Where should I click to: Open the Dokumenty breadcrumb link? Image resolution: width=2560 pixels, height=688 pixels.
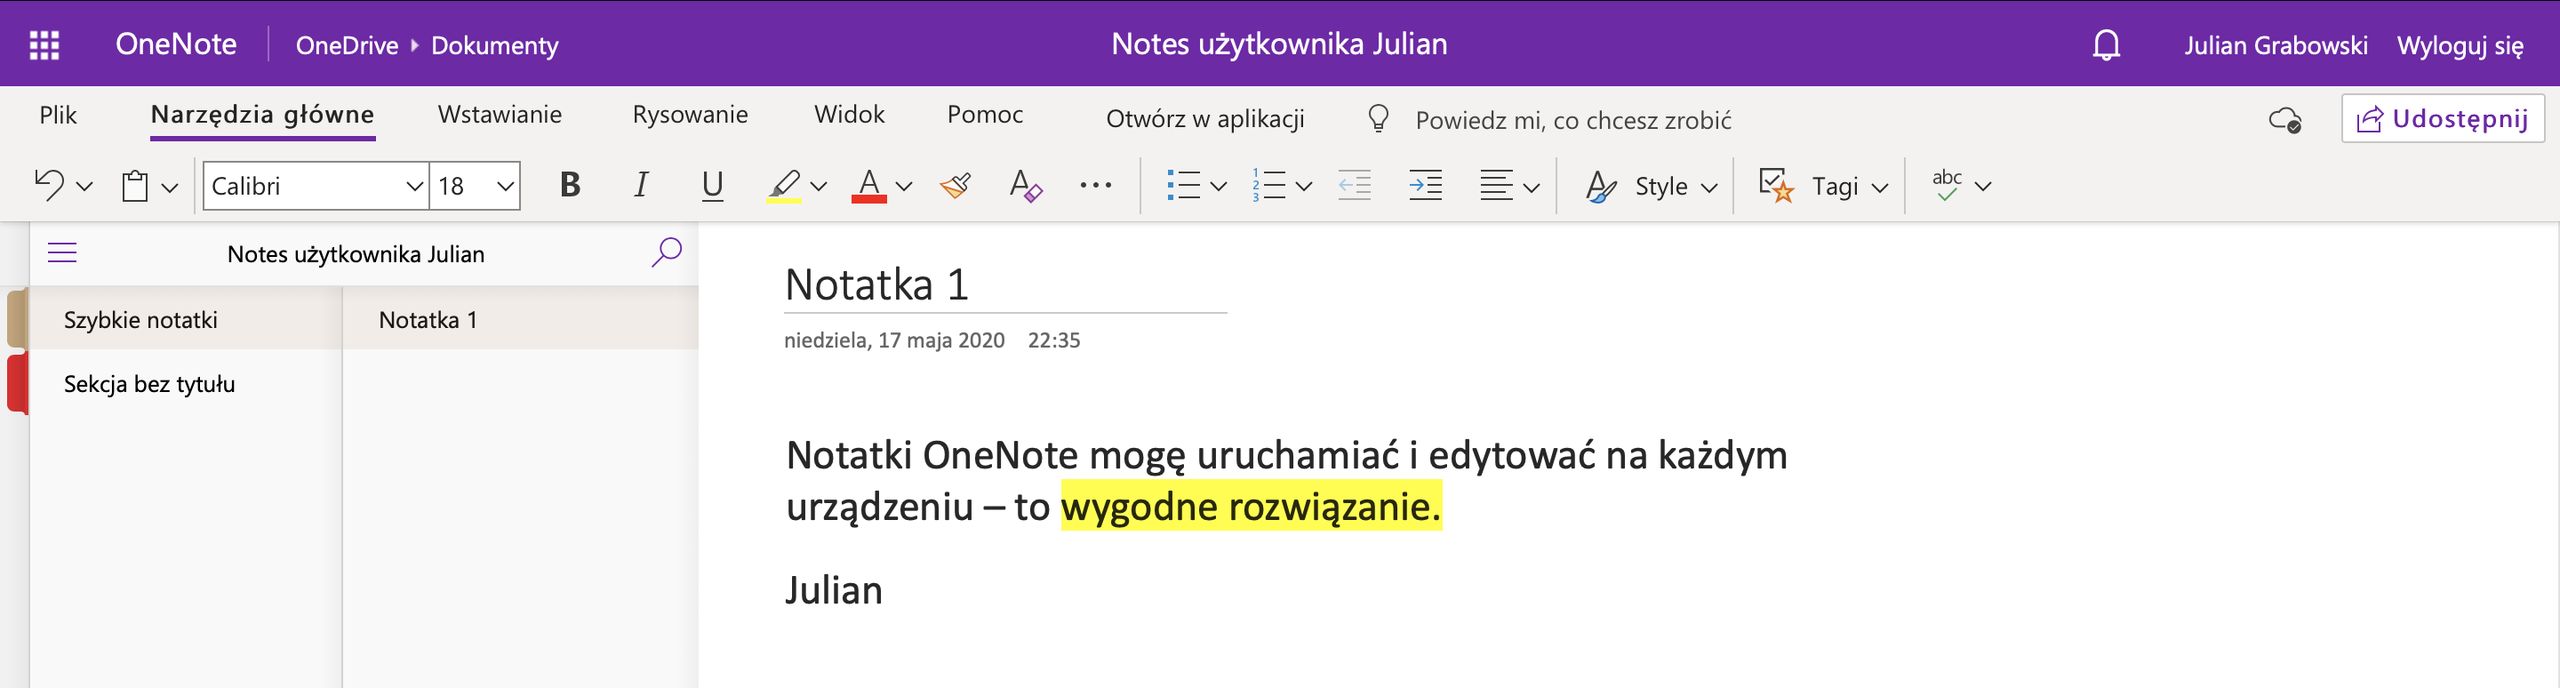point(495,46)
